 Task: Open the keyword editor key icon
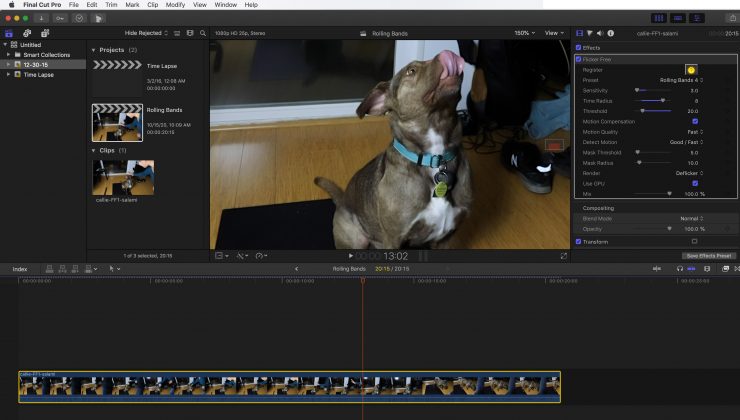(x=62, y=18)
